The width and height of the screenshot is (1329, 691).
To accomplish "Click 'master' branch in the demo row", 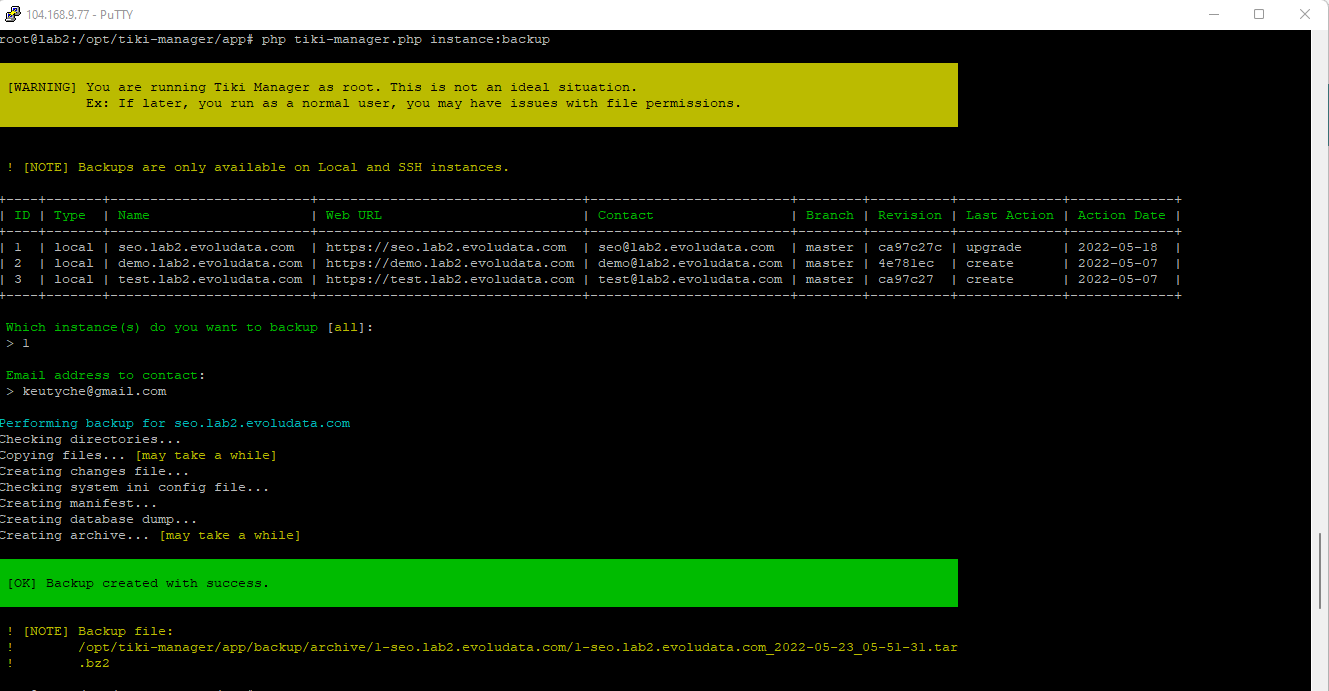I will [x=830, y=263].
